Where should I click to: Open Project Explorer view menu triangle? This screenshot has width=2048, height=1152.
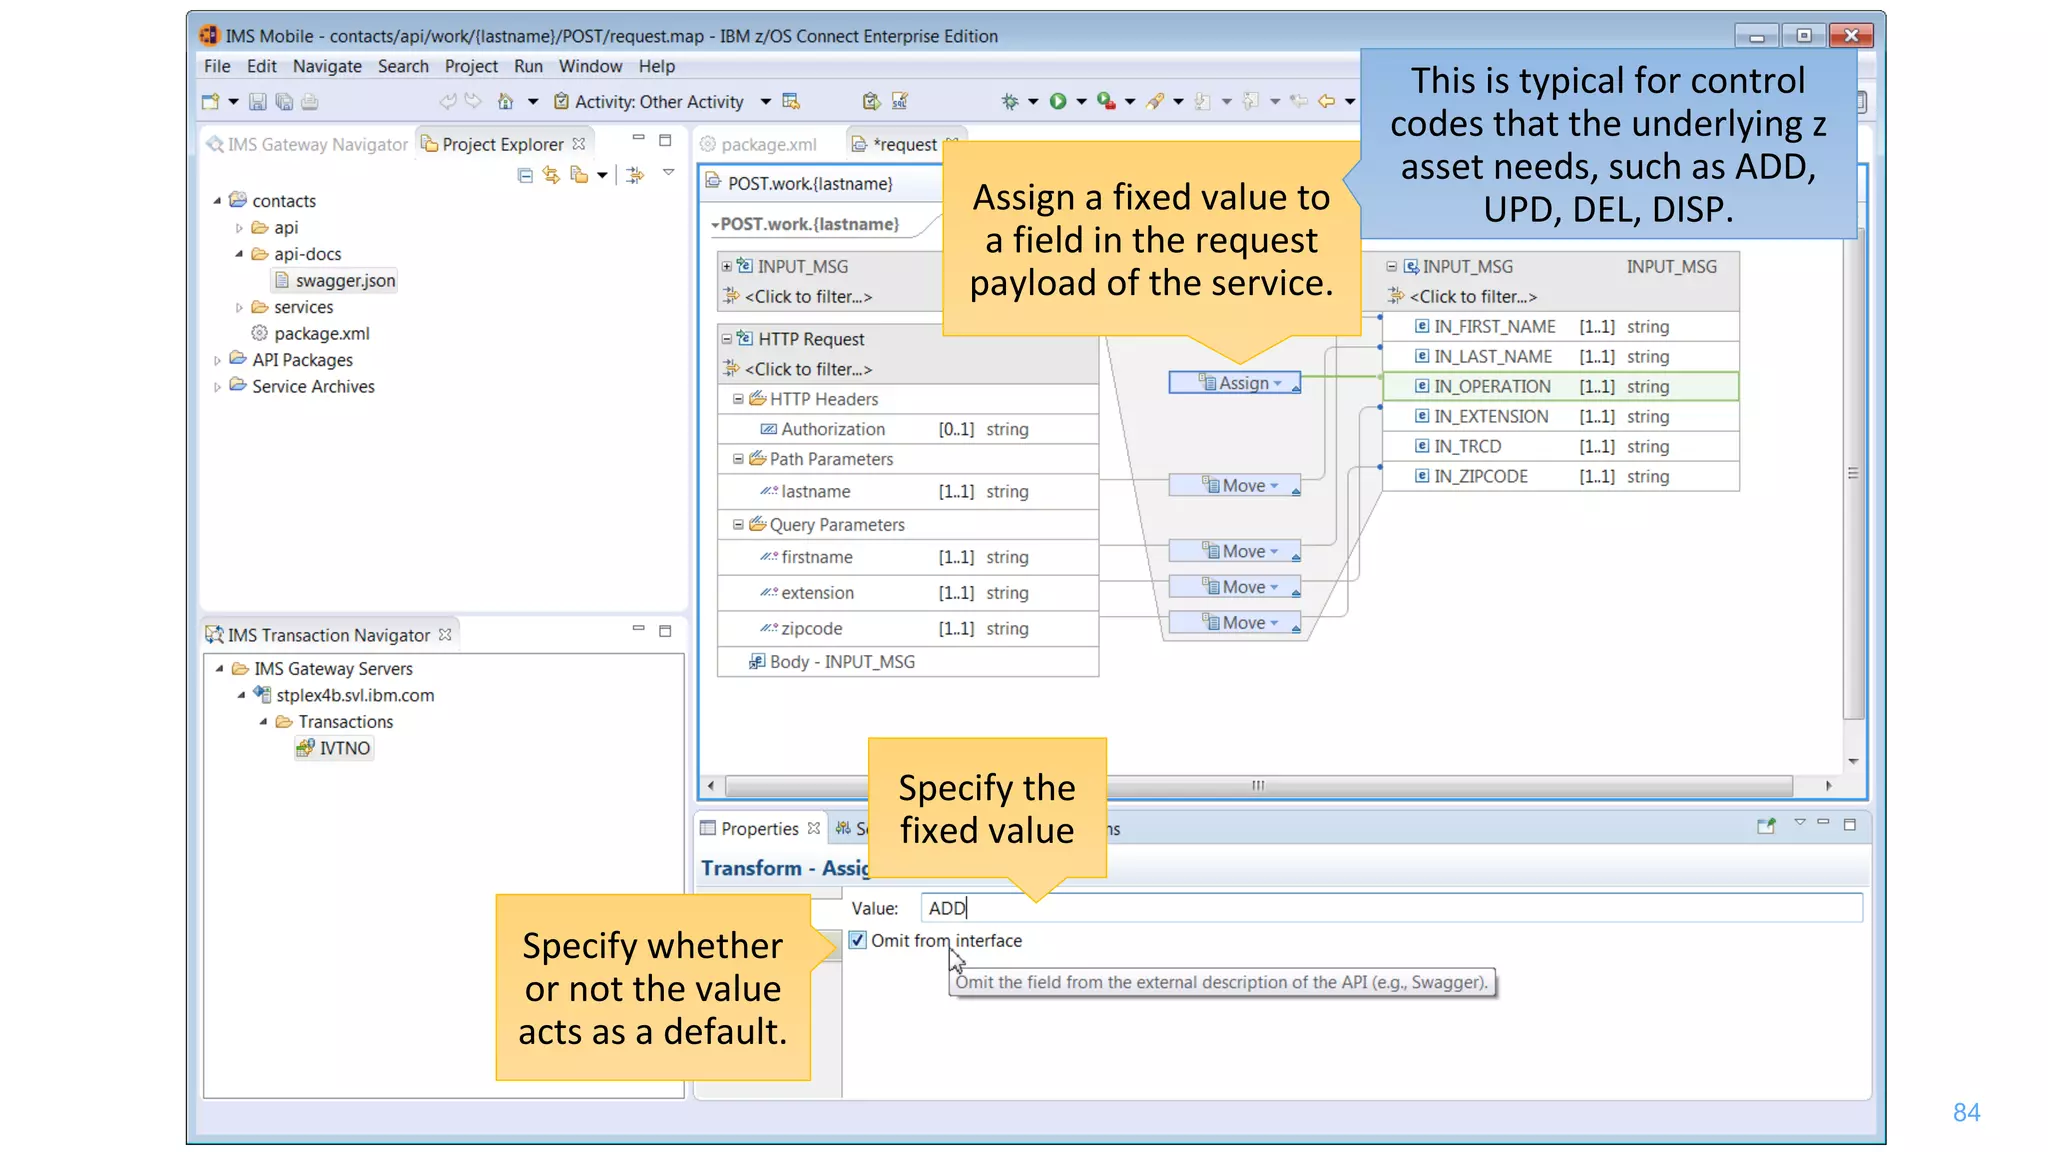(669, 173)
